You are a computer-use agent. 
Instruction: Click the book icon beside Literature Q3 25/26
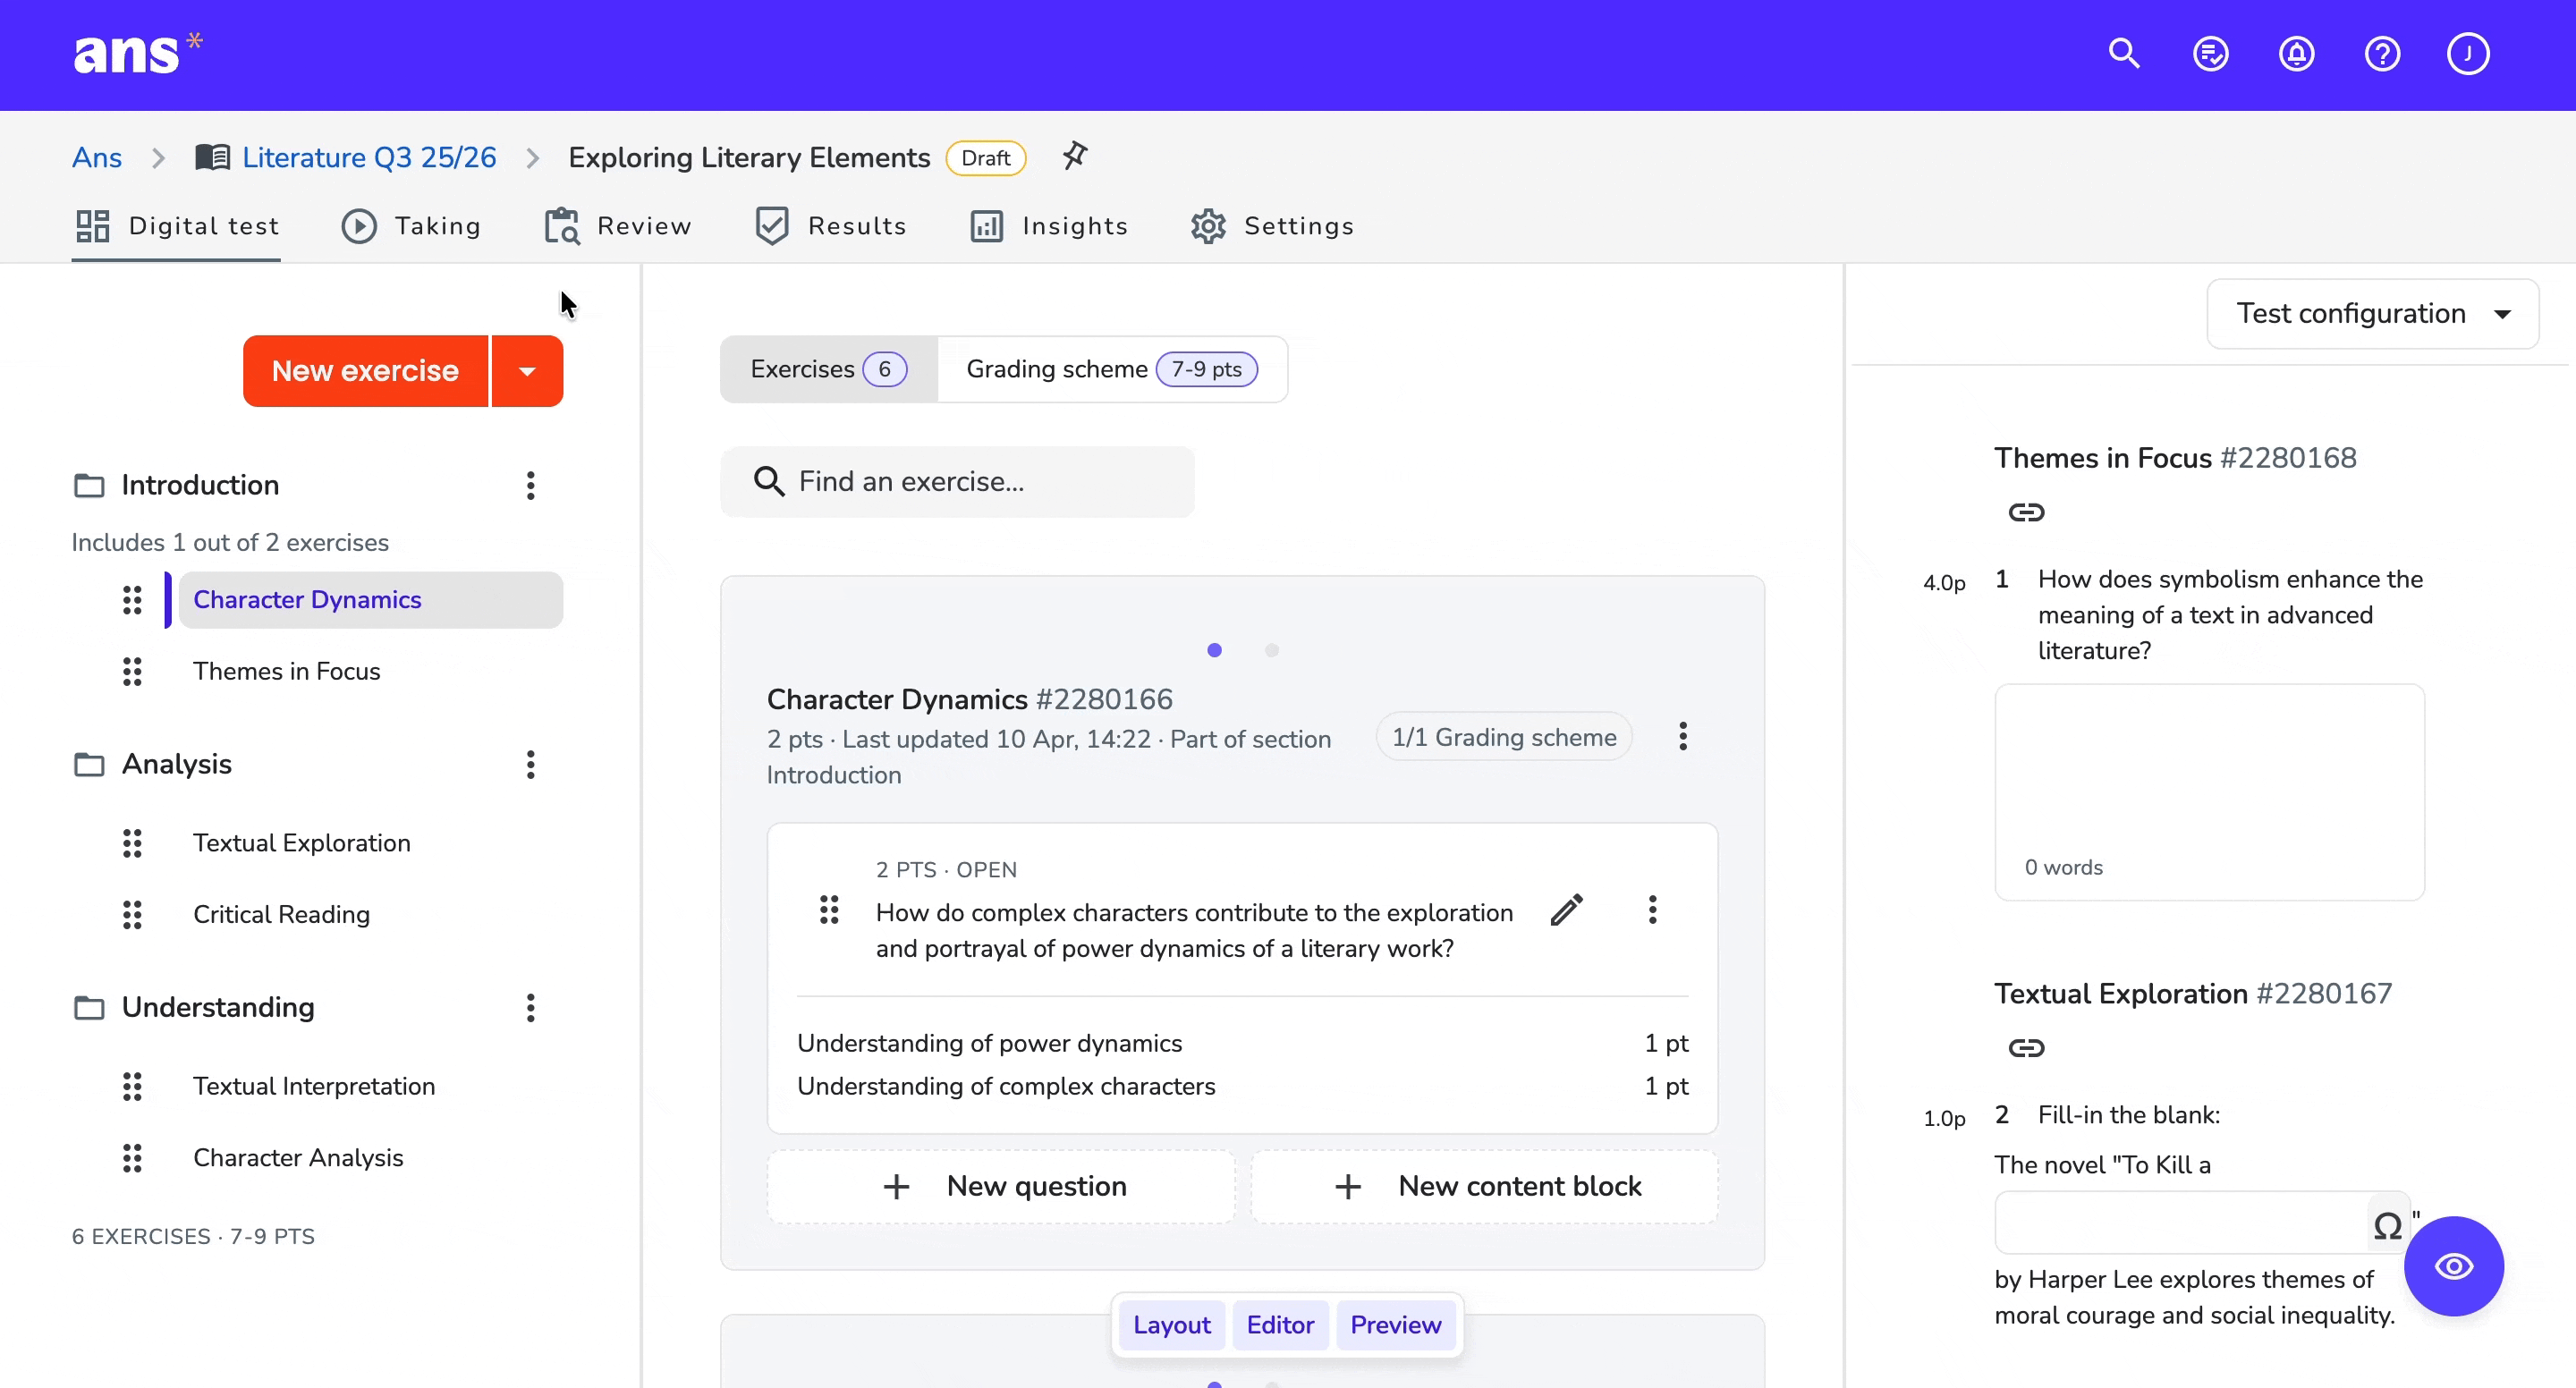(212, 157)
